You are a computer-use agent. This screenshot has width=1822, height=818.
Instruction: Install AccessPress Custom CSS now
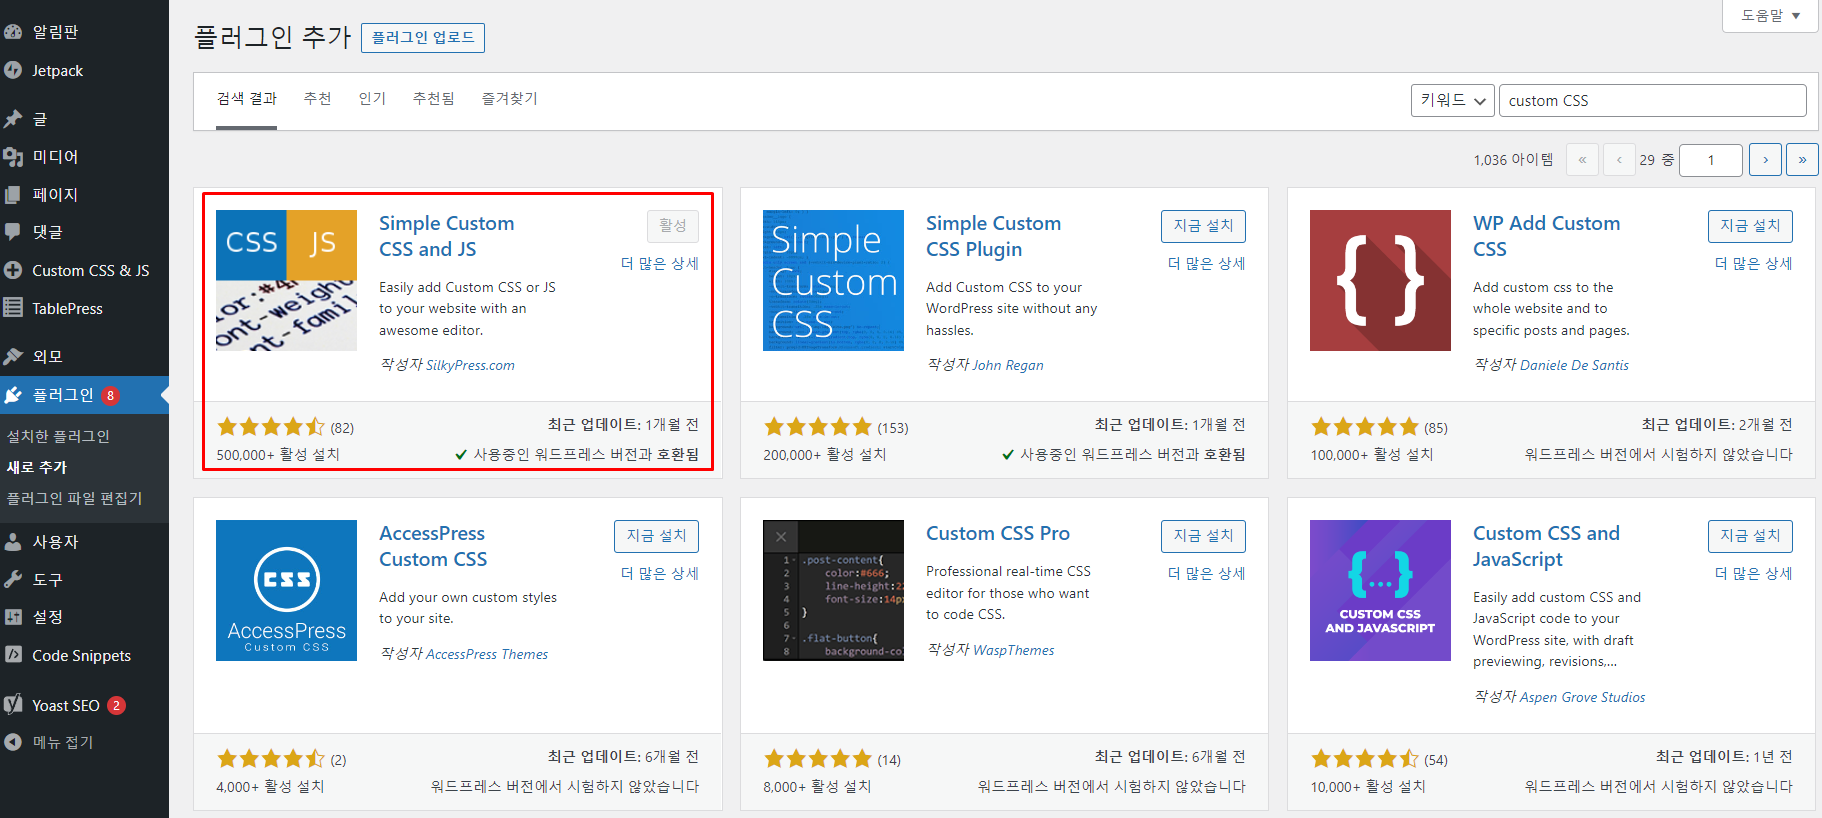point(656,536)
